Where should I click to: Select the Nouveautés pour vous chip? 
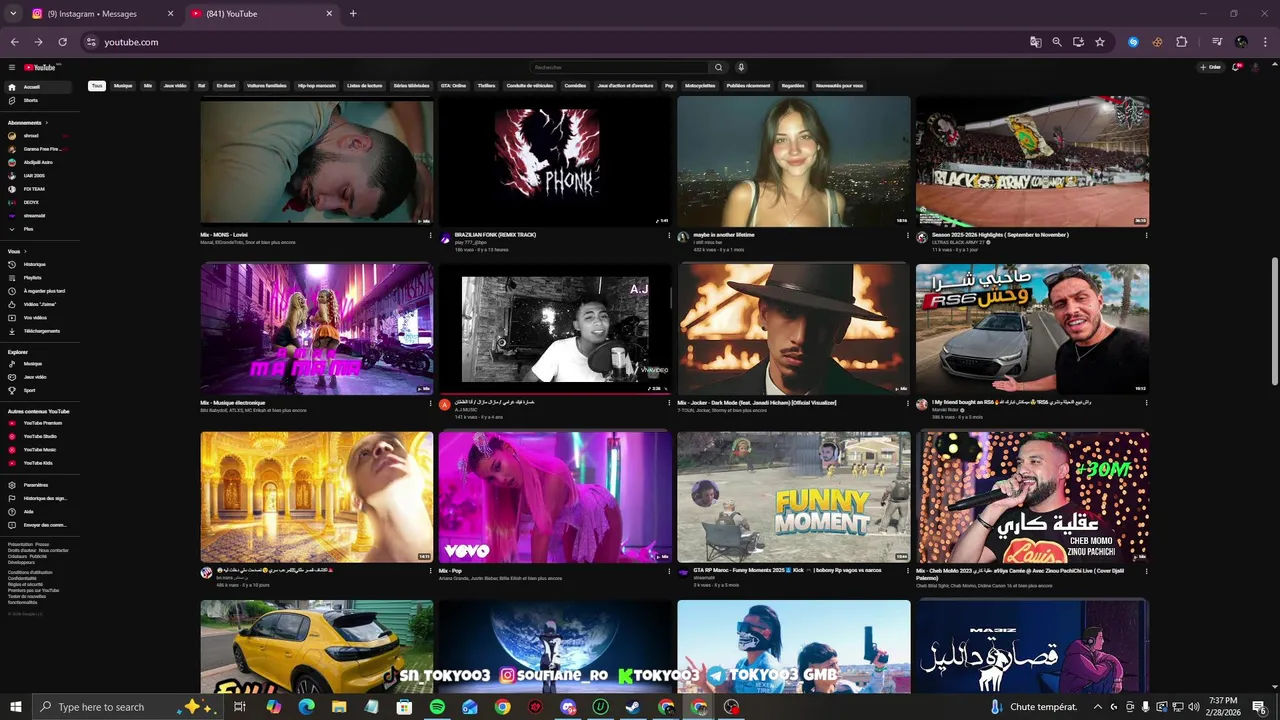click(839, 86)
